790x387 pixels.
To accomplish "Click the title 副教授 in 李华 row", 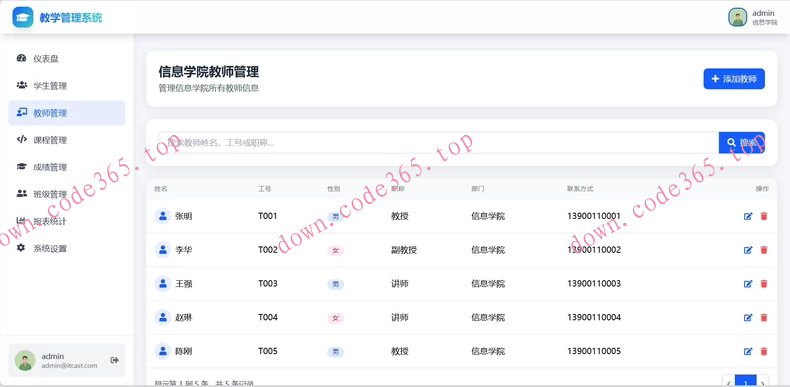I will tap(404, 250).
